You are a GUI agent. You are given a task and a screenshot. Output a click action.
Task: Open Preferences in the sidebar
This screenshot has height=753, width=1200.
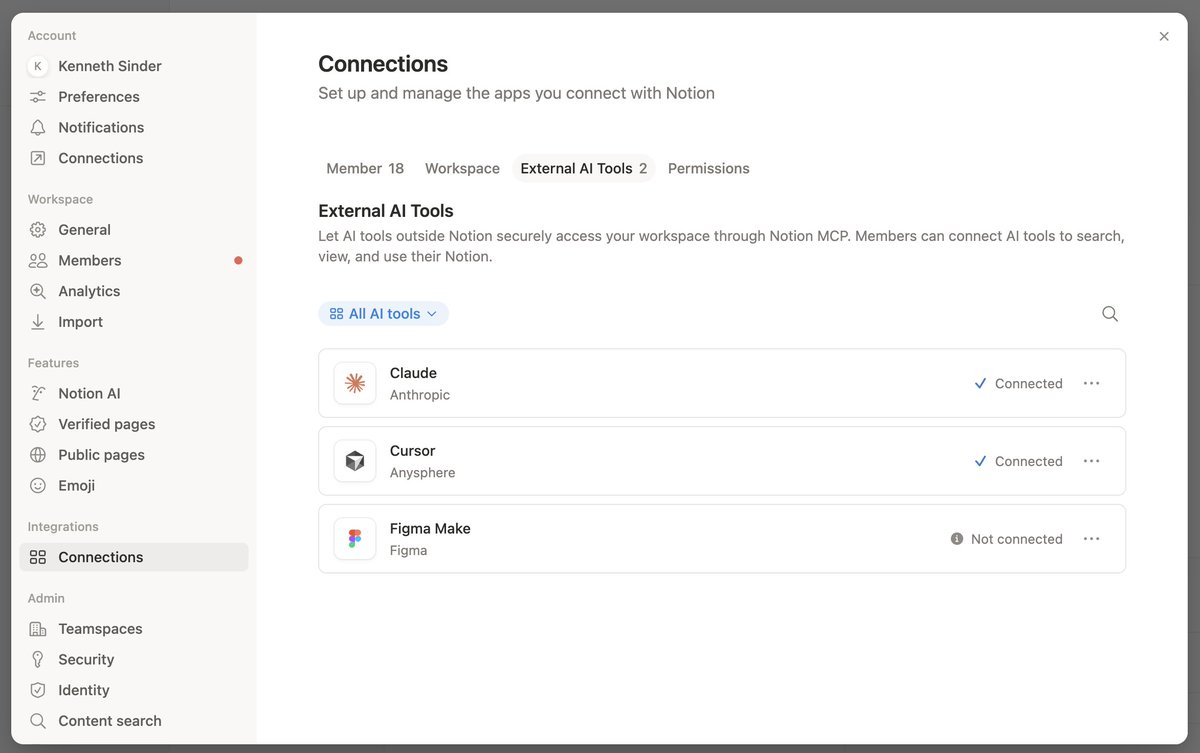tap(134, 97)
